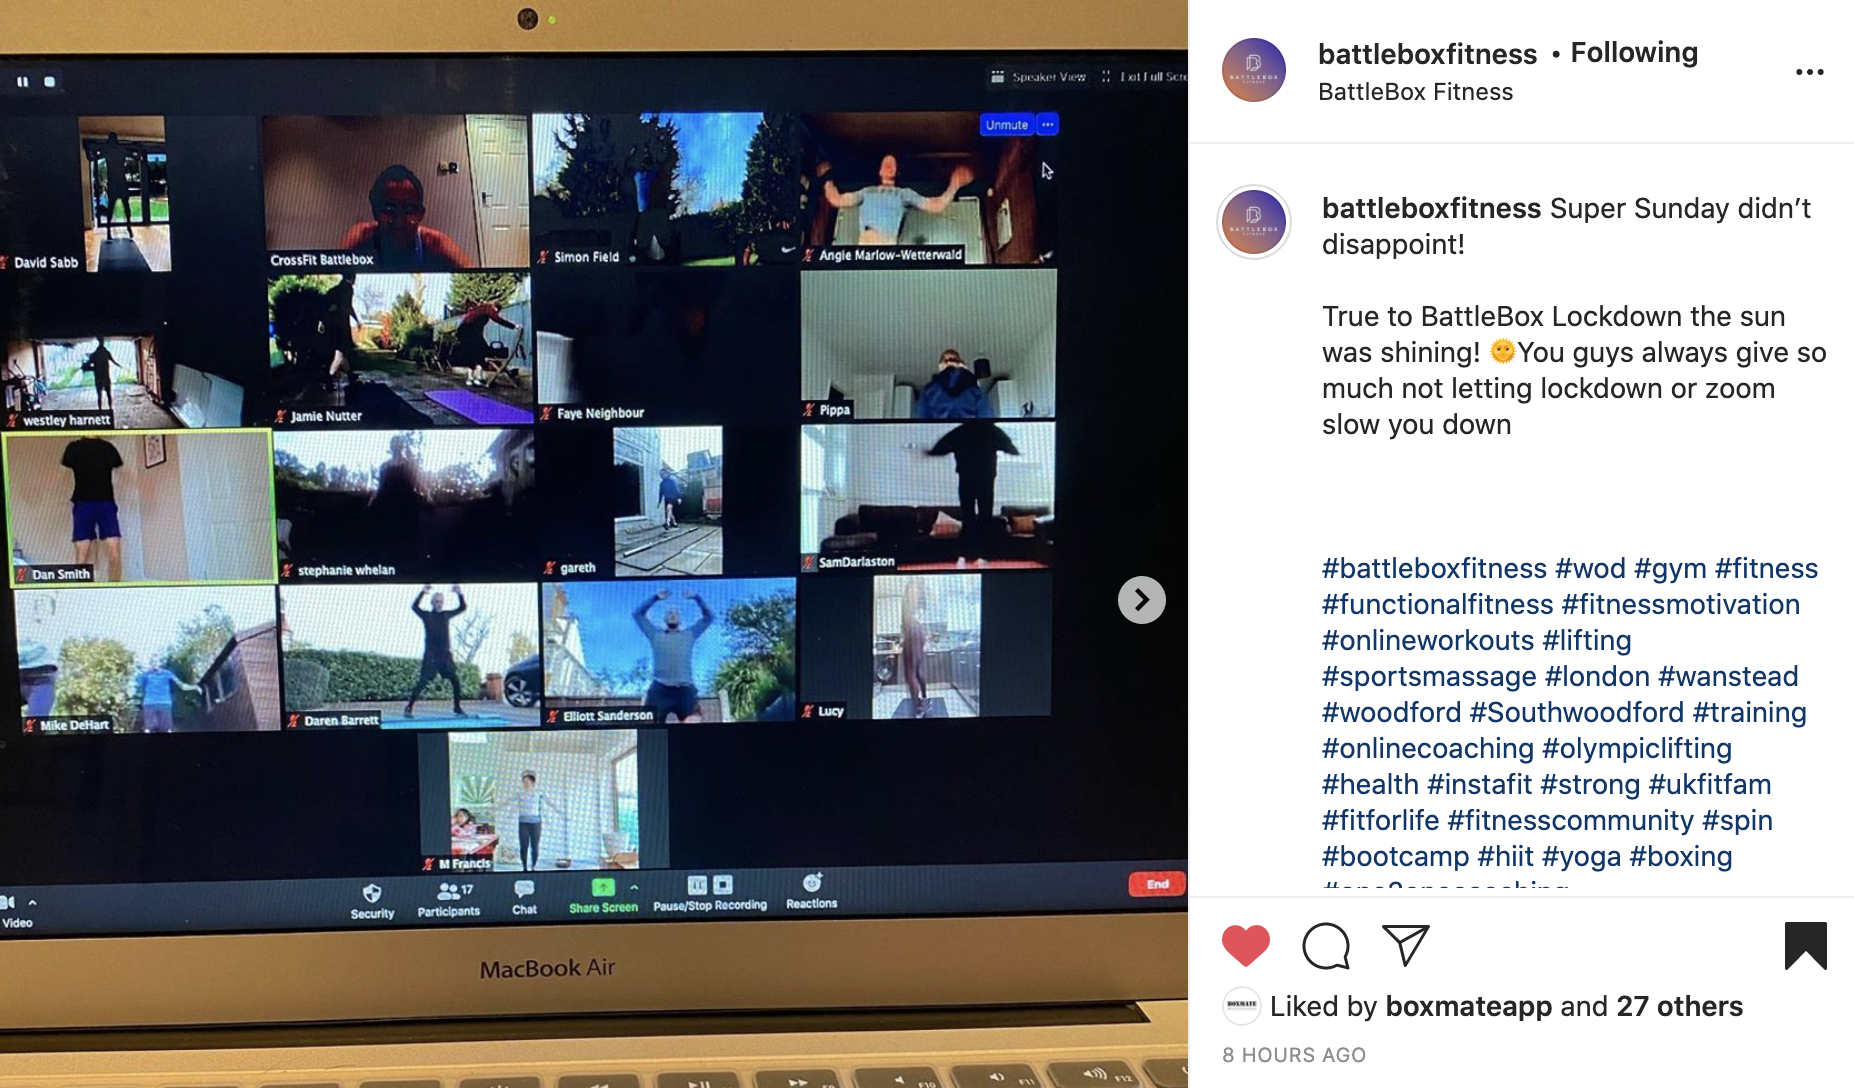Comment on the post
Viewport: 1854px width, 1088px height.
click(1326, 944)
